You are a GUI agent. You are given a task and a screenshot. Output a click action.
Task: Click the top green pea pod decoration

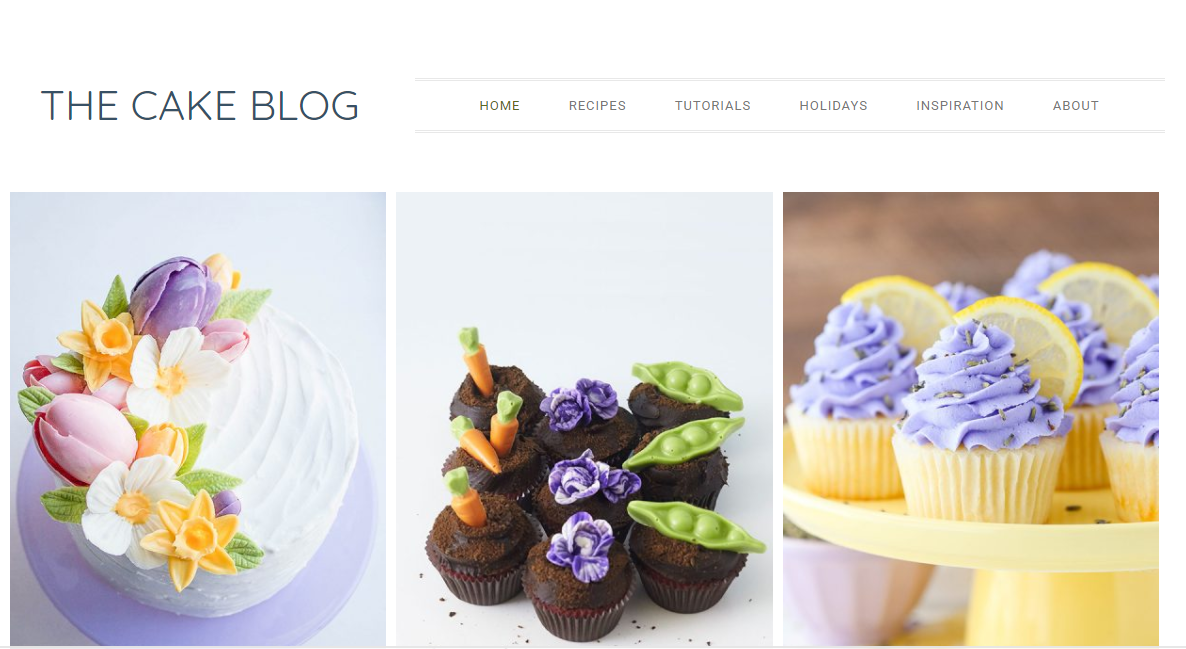(x=687, y=384)
